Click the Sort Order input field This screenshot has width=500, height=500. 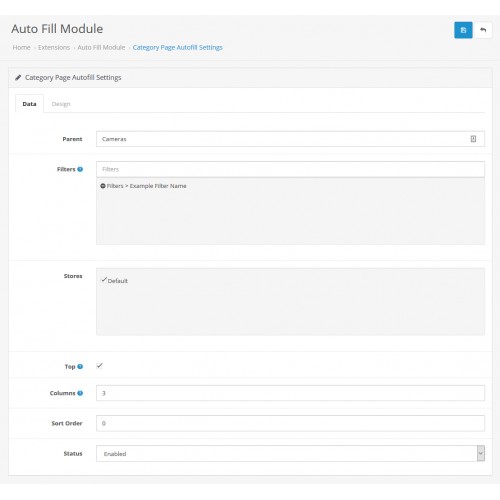tap(290, 423)
